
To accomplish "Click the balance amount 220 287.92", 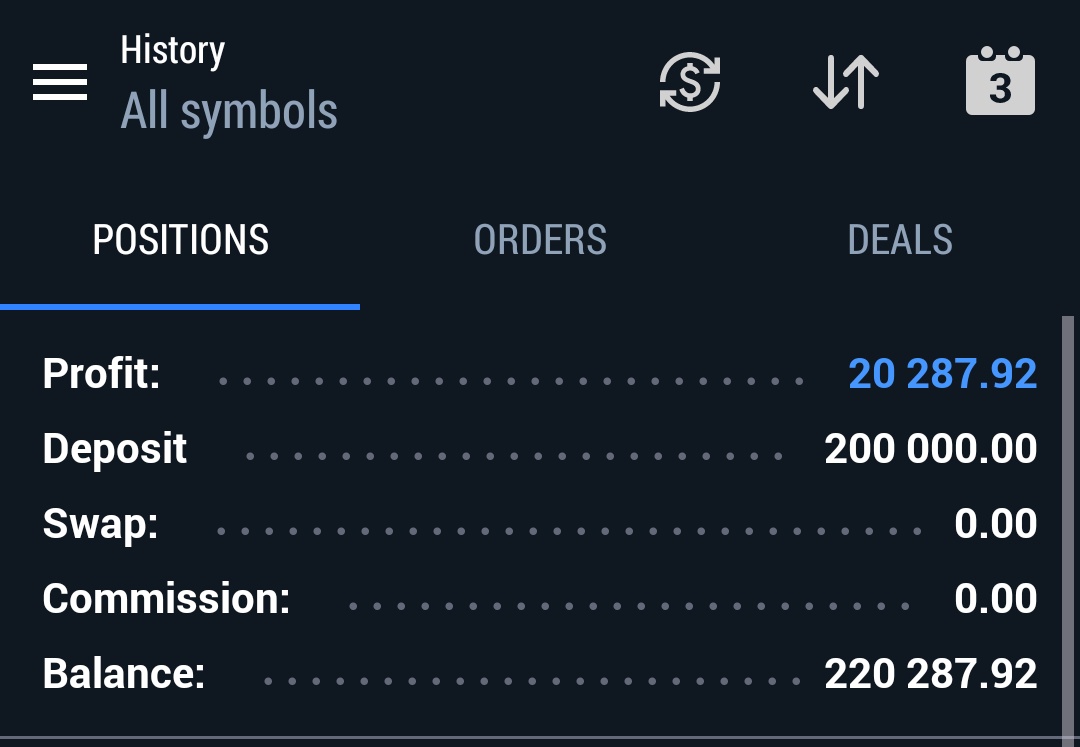I will (930, 674).
